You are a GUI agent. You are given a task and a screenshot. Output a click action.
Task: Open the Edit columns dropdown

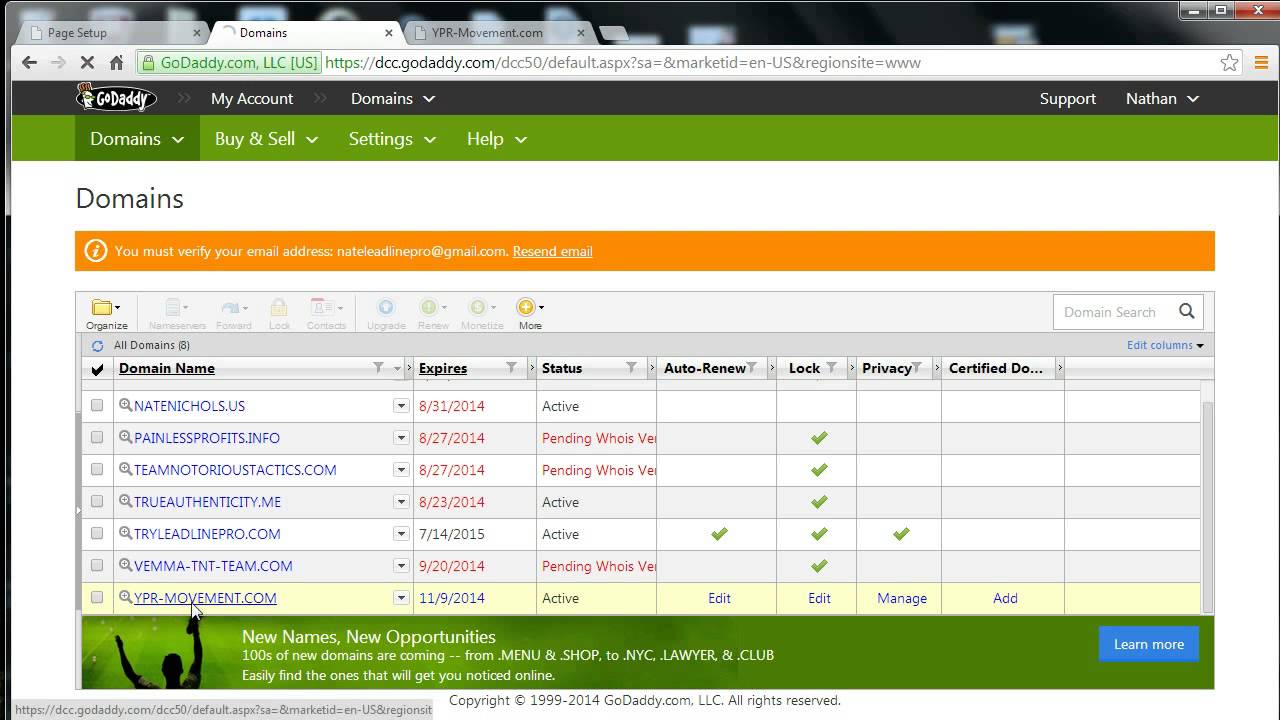(1165, 345)
